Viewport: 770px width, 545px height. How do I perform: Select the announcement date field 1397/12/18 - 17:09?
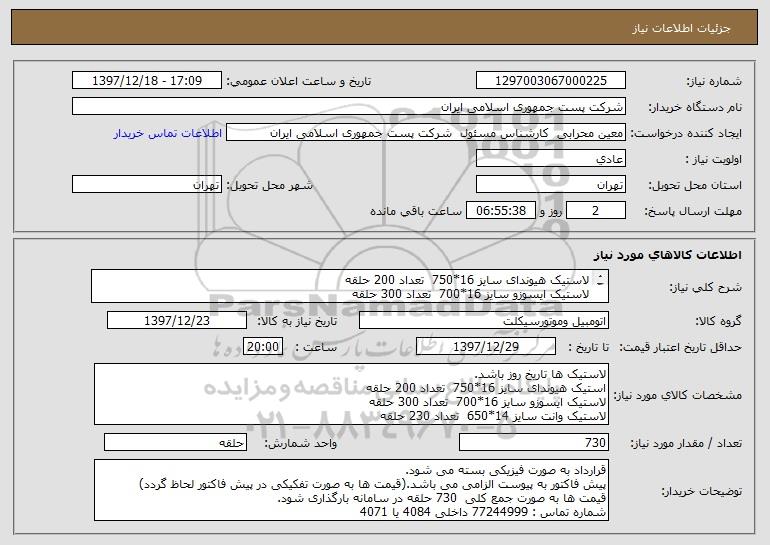click(147, 81)
